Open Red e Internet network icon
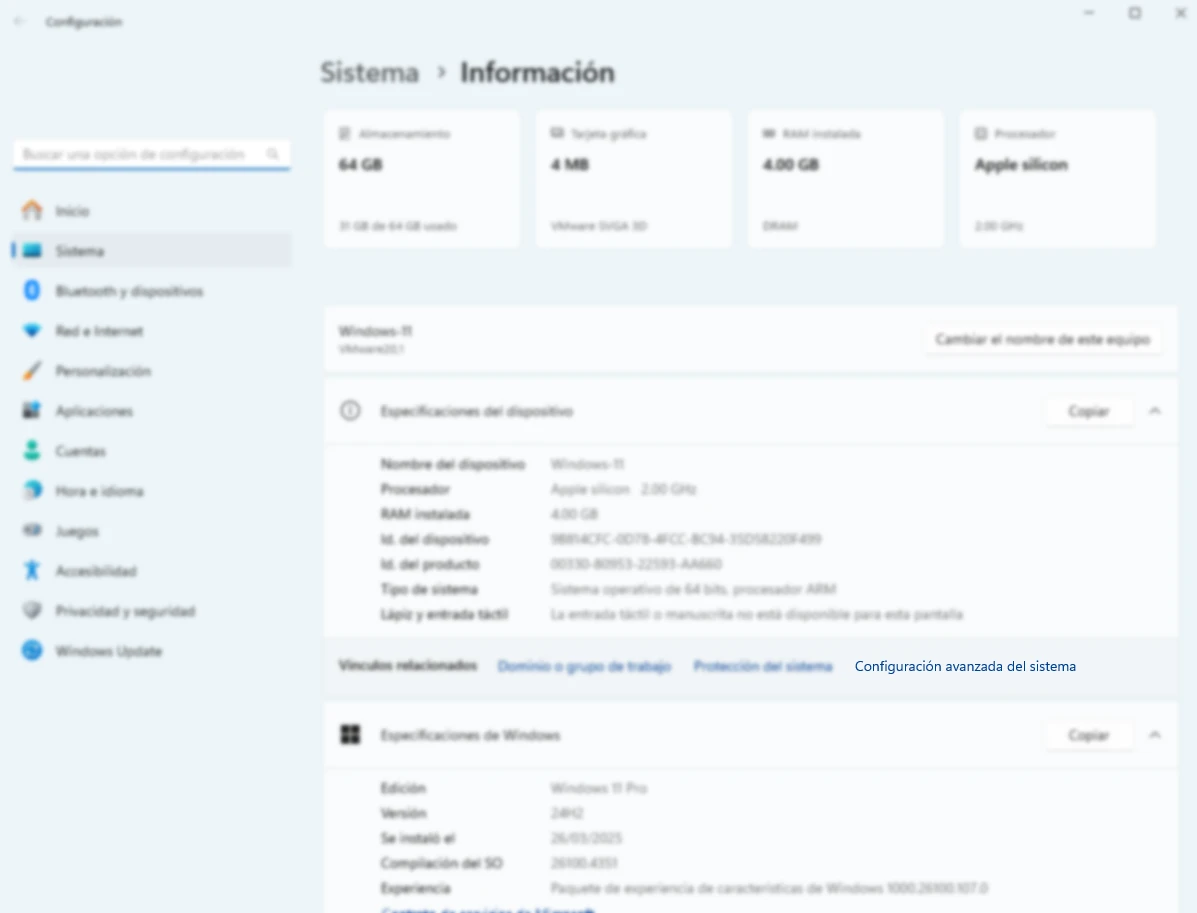This screenshot has width=1197, height=913. click(x=33, y=331)
